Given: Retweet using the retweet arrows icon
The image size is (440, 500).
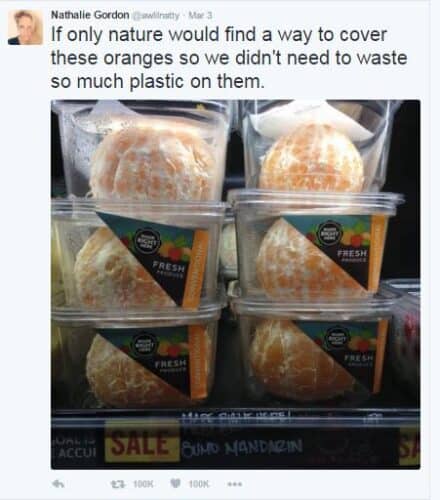Looking at the screenshot, I should 117,483.
